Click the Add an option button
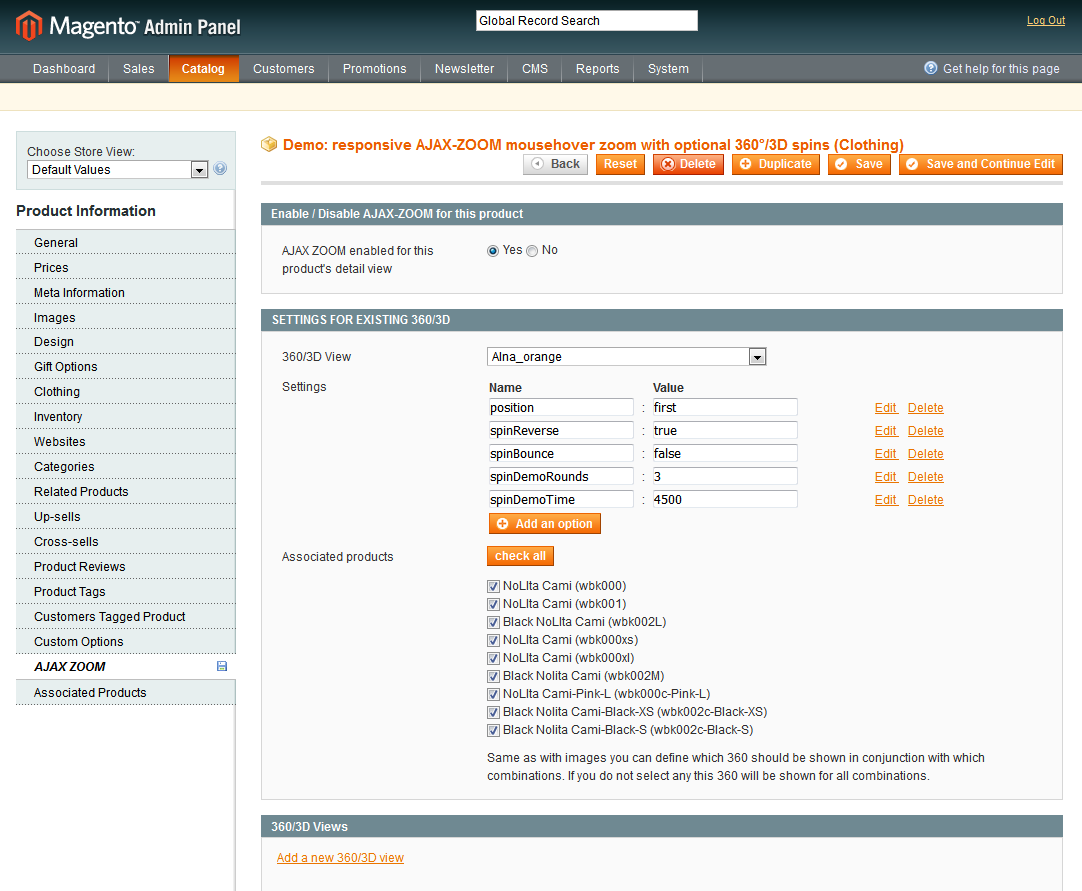1082x891 pixels. click(544, 524)
